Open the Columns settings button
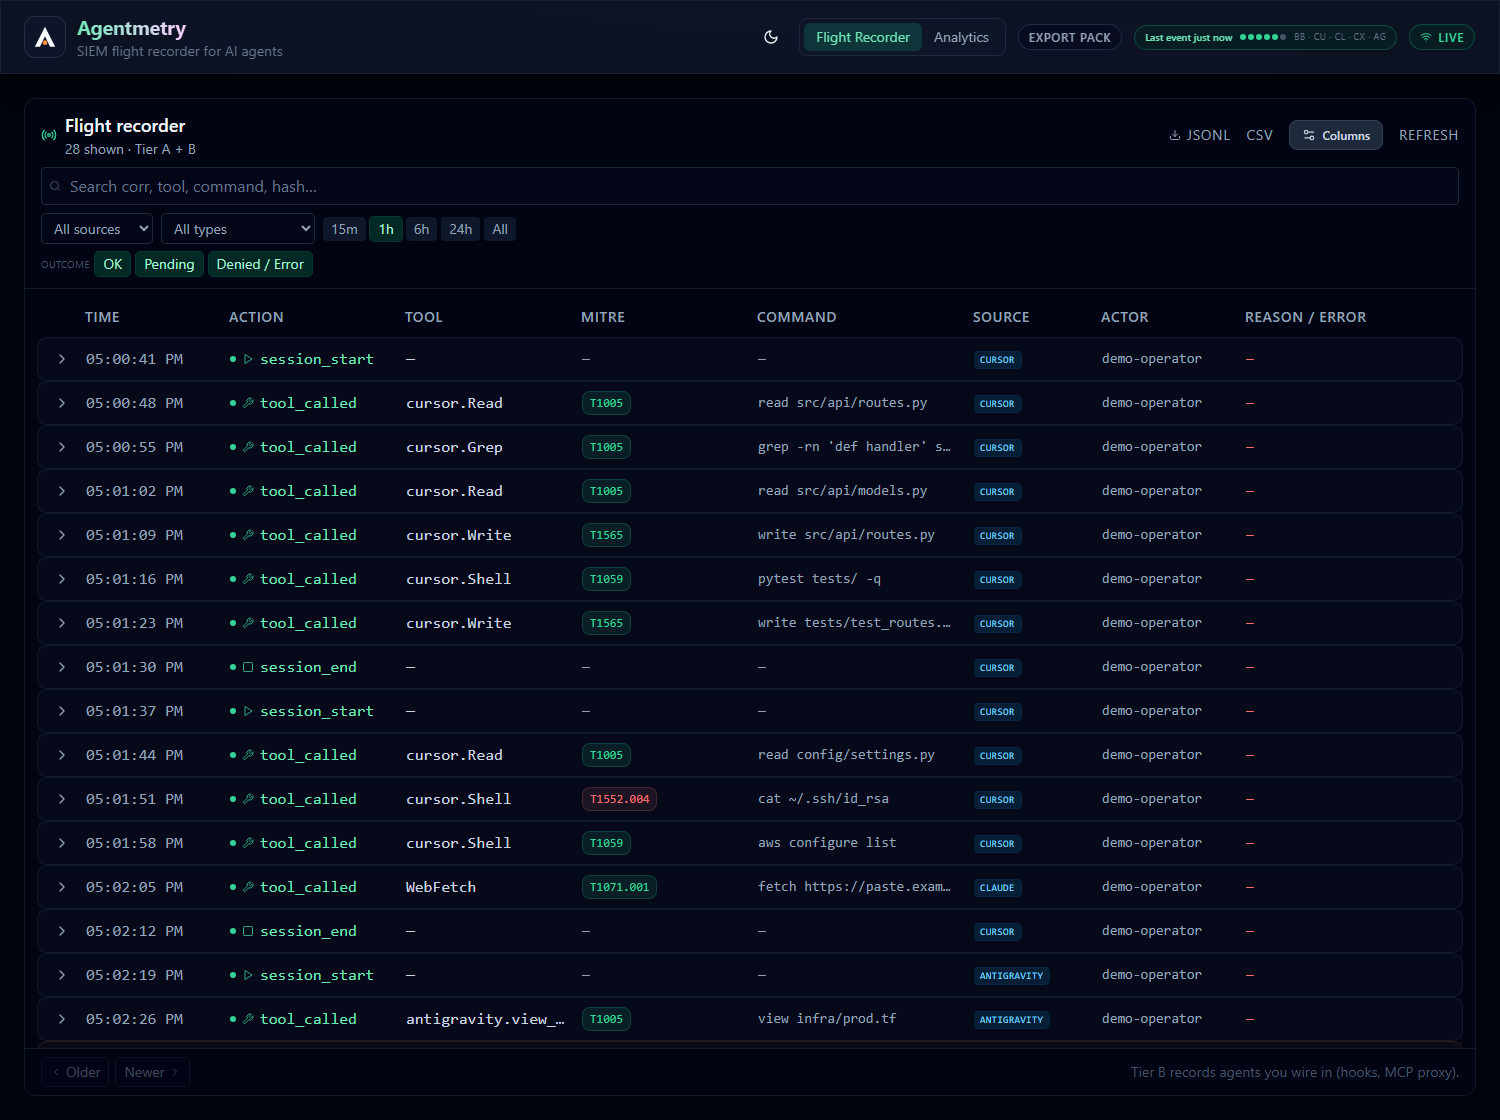 point(1336,135)
